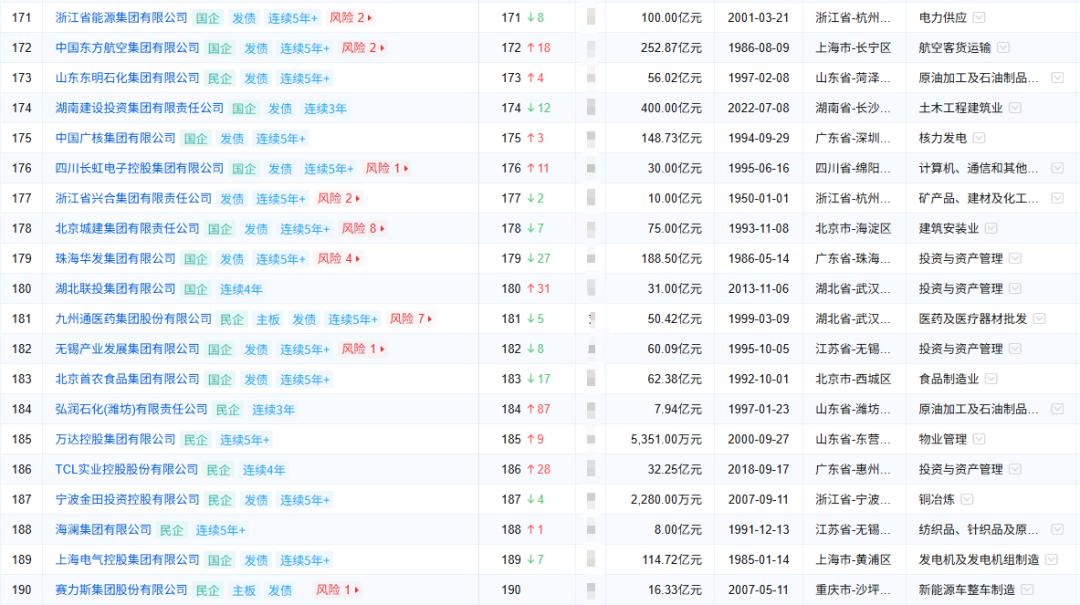The width and height of the screenshot is (1080, 605).
Task: Select location 上海市-长宁区
Action: (x=853, y=48)
